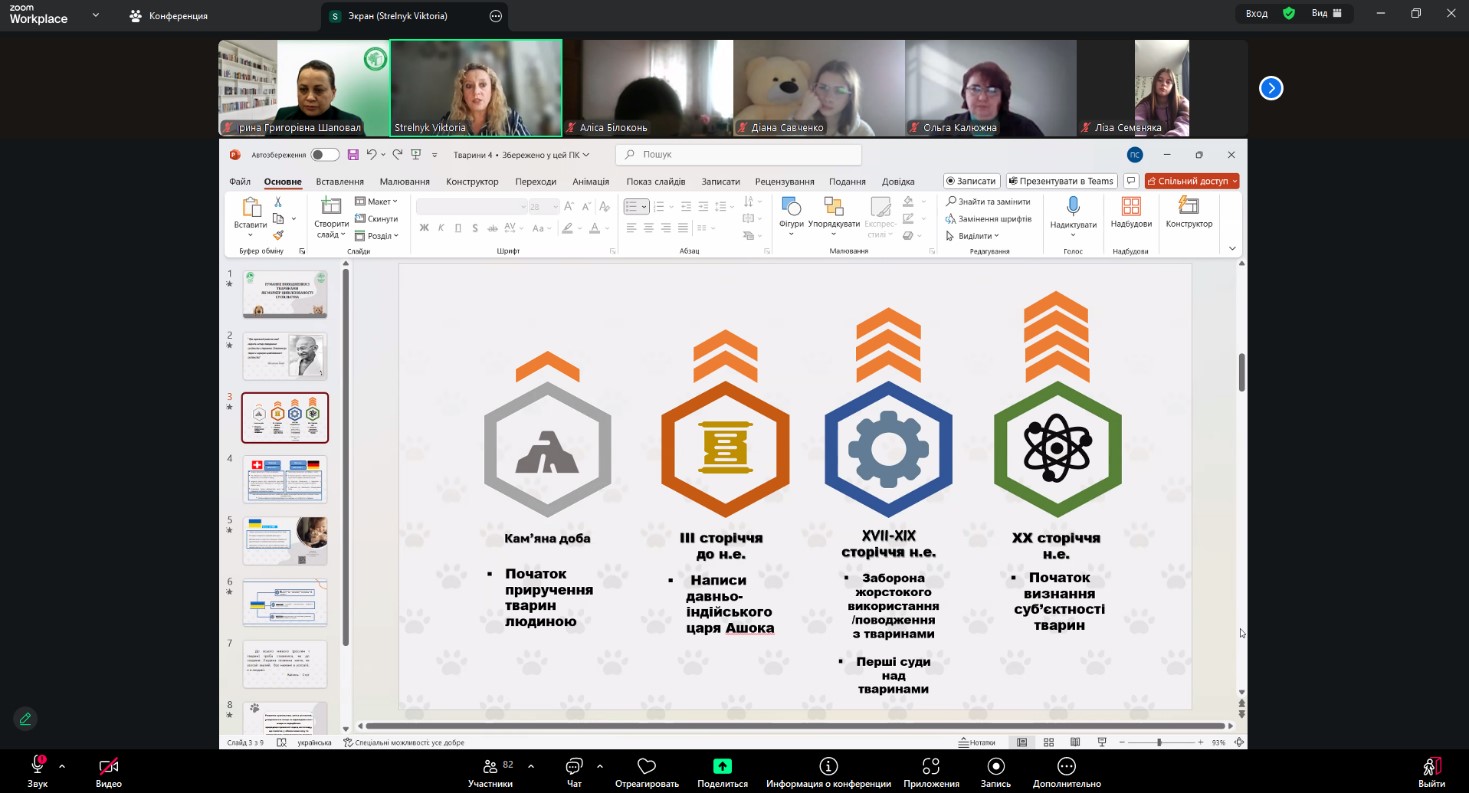Viewport: 1469px width, 793px height.
Task: Select slide 4 thumbnail with flags
Action: tap(285, 479)
